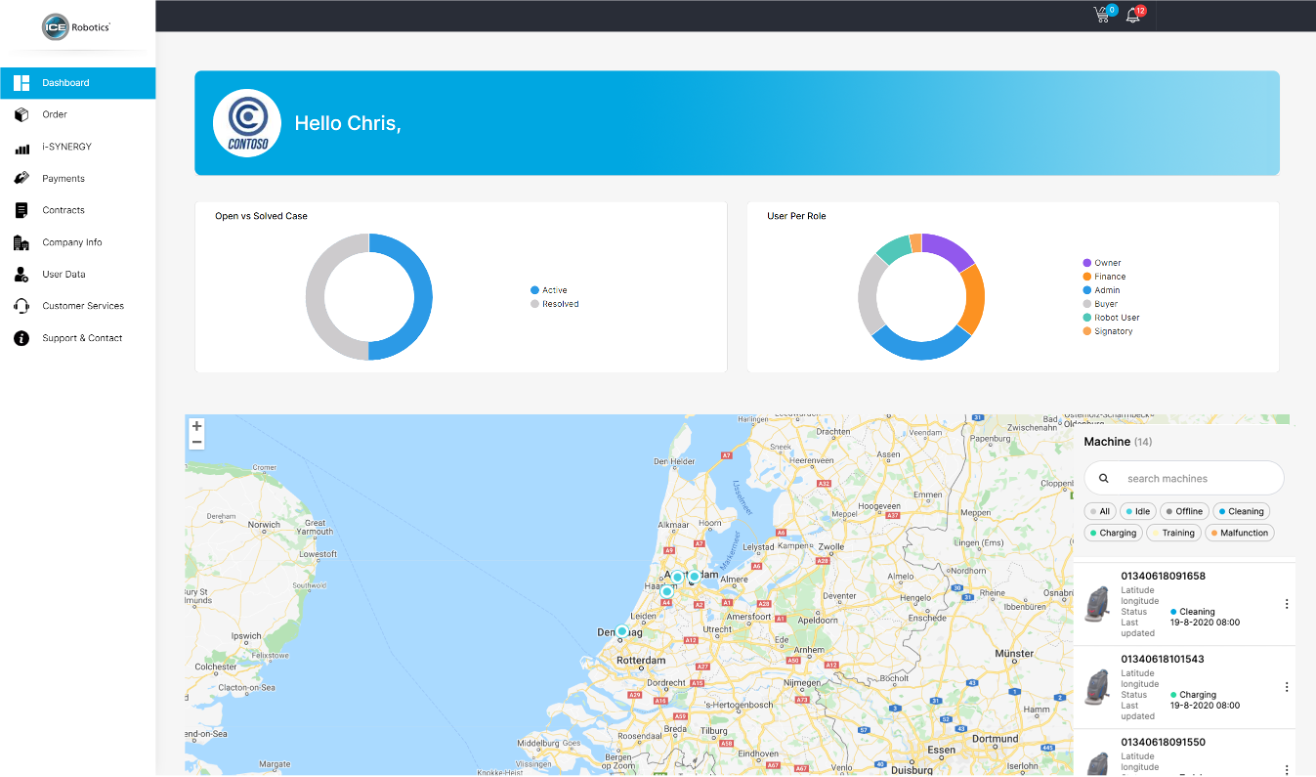Click the gray Resolved segment of case donut
Screen dimensions: 1316x777
click(313, 297)
